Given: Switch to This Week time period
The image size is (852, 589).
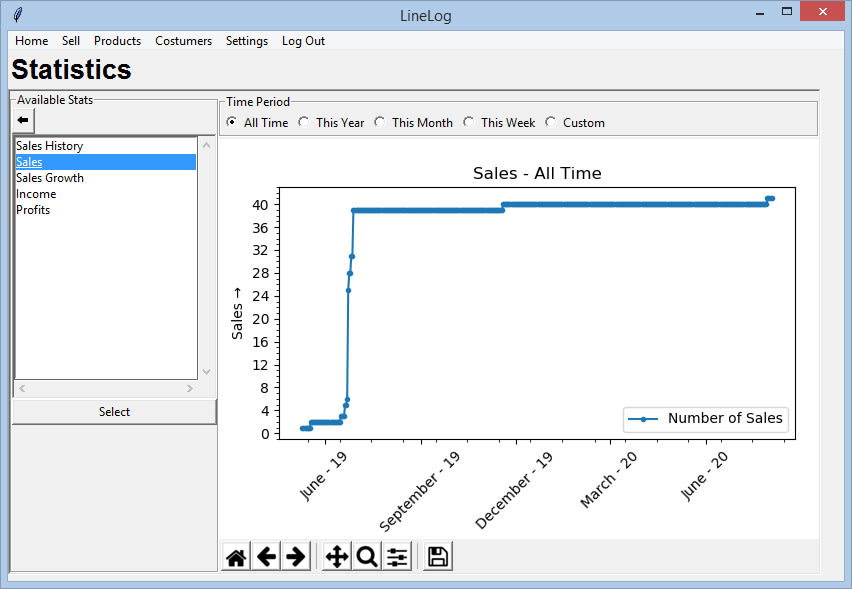Looking at the screenshot, I should coord(469,123).
